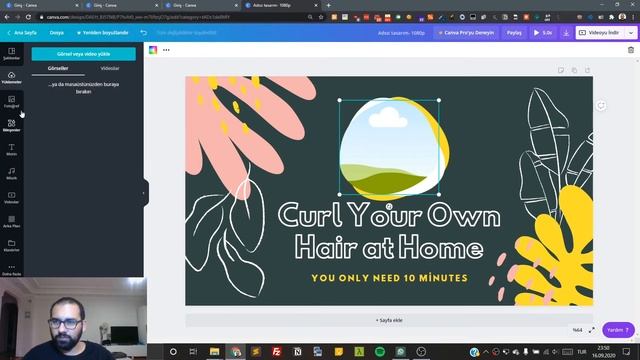Open Spotify from the taskbar
Image resolution: width=640 pixels, height=360 pixels.
click(x=380, y=351)
